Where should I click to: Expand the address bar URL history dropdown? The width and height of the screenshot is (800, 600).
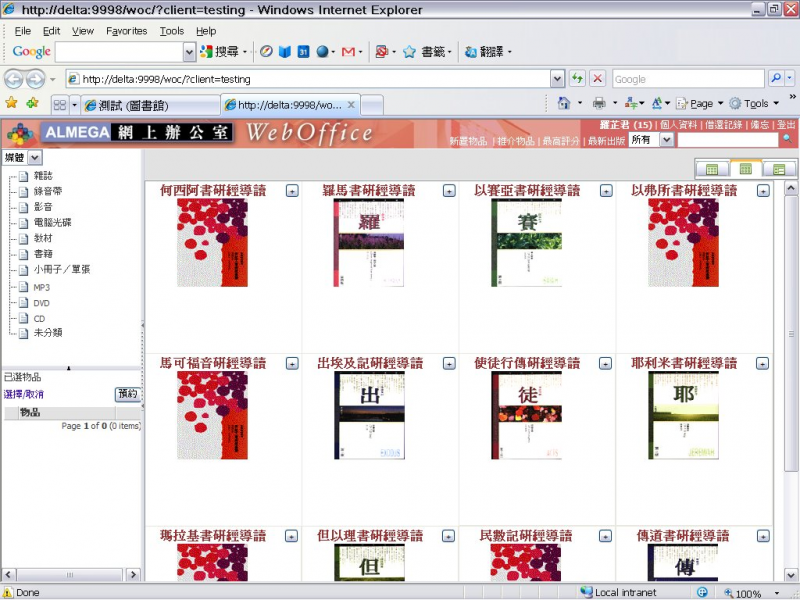pyautogui.click(x=557, y=79)
